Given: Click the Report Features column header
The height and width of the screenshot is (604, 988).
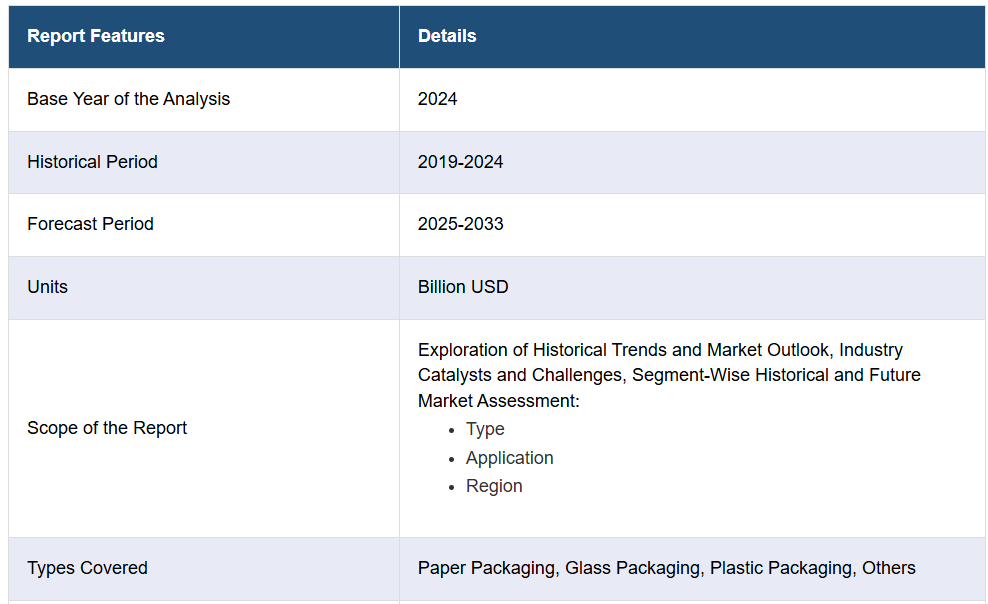Looking at the screenshot, I should (x=96, y=36).
